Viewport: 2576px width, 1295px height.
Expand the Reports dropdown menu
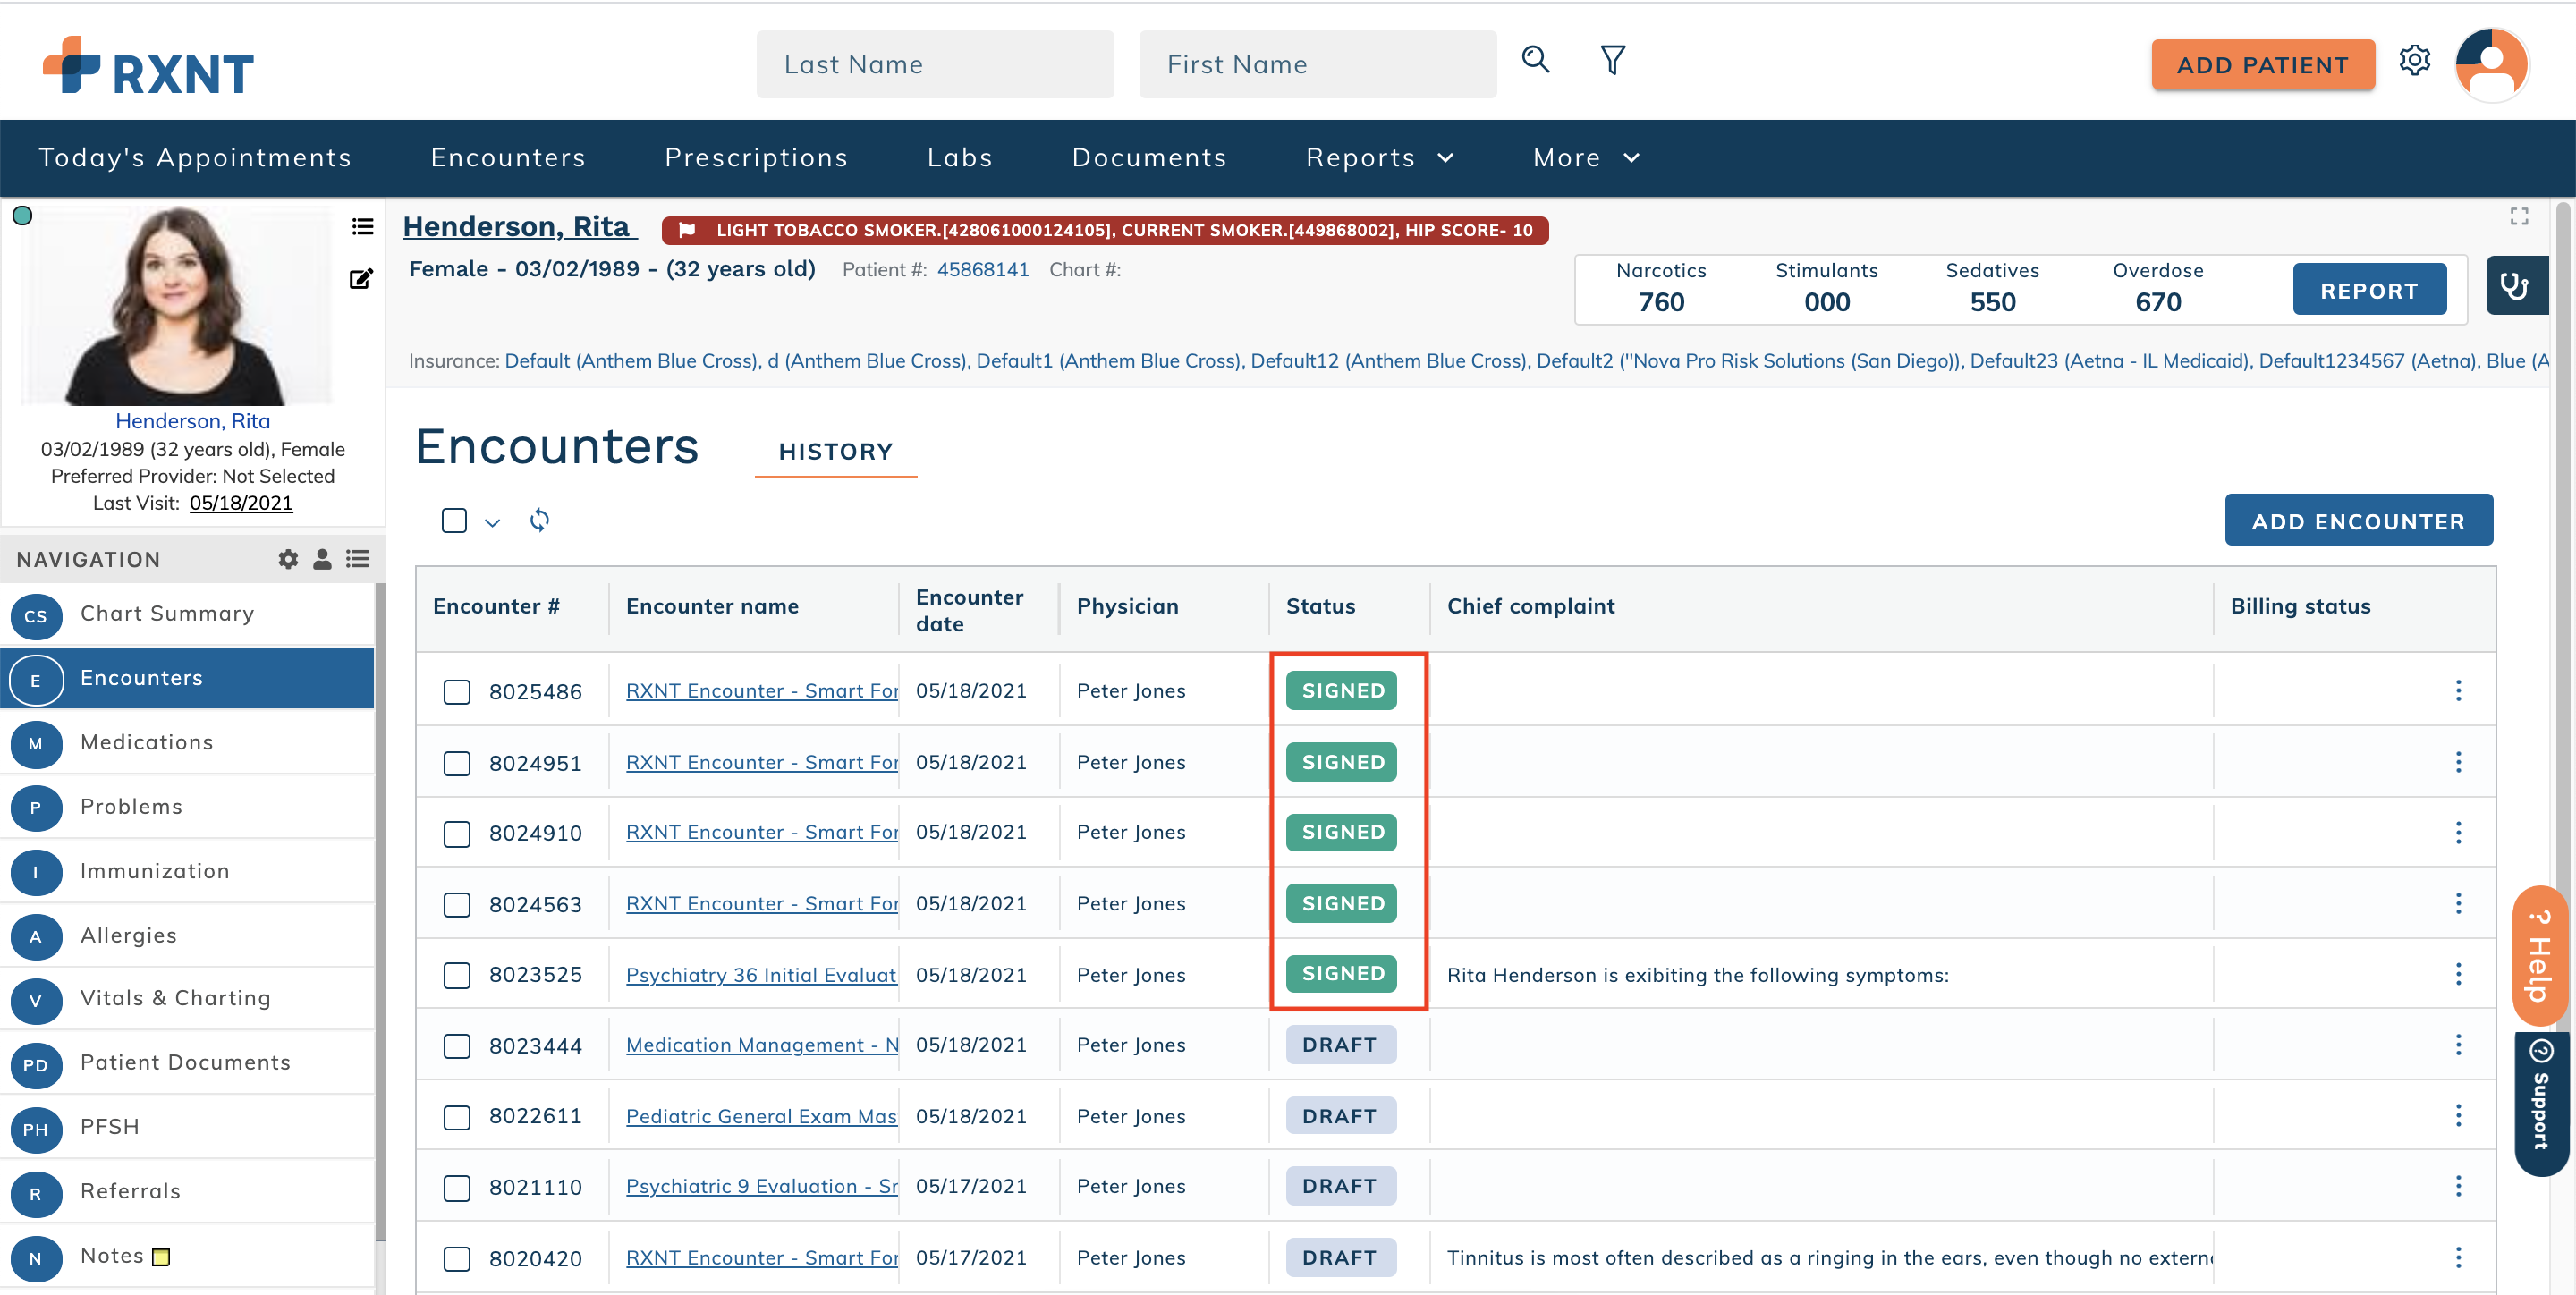[x=1380, y=158]
